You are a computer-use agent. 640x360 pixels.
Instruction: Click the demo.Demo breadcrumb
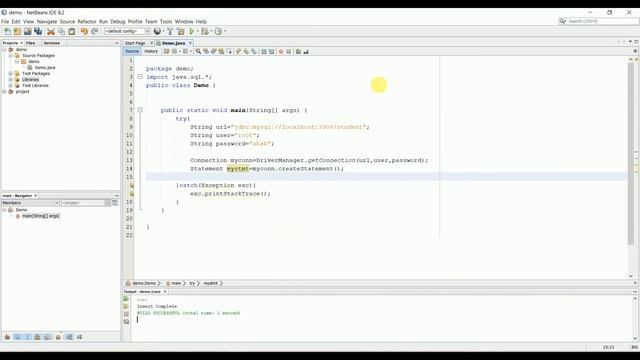click(x=144, y=283)
